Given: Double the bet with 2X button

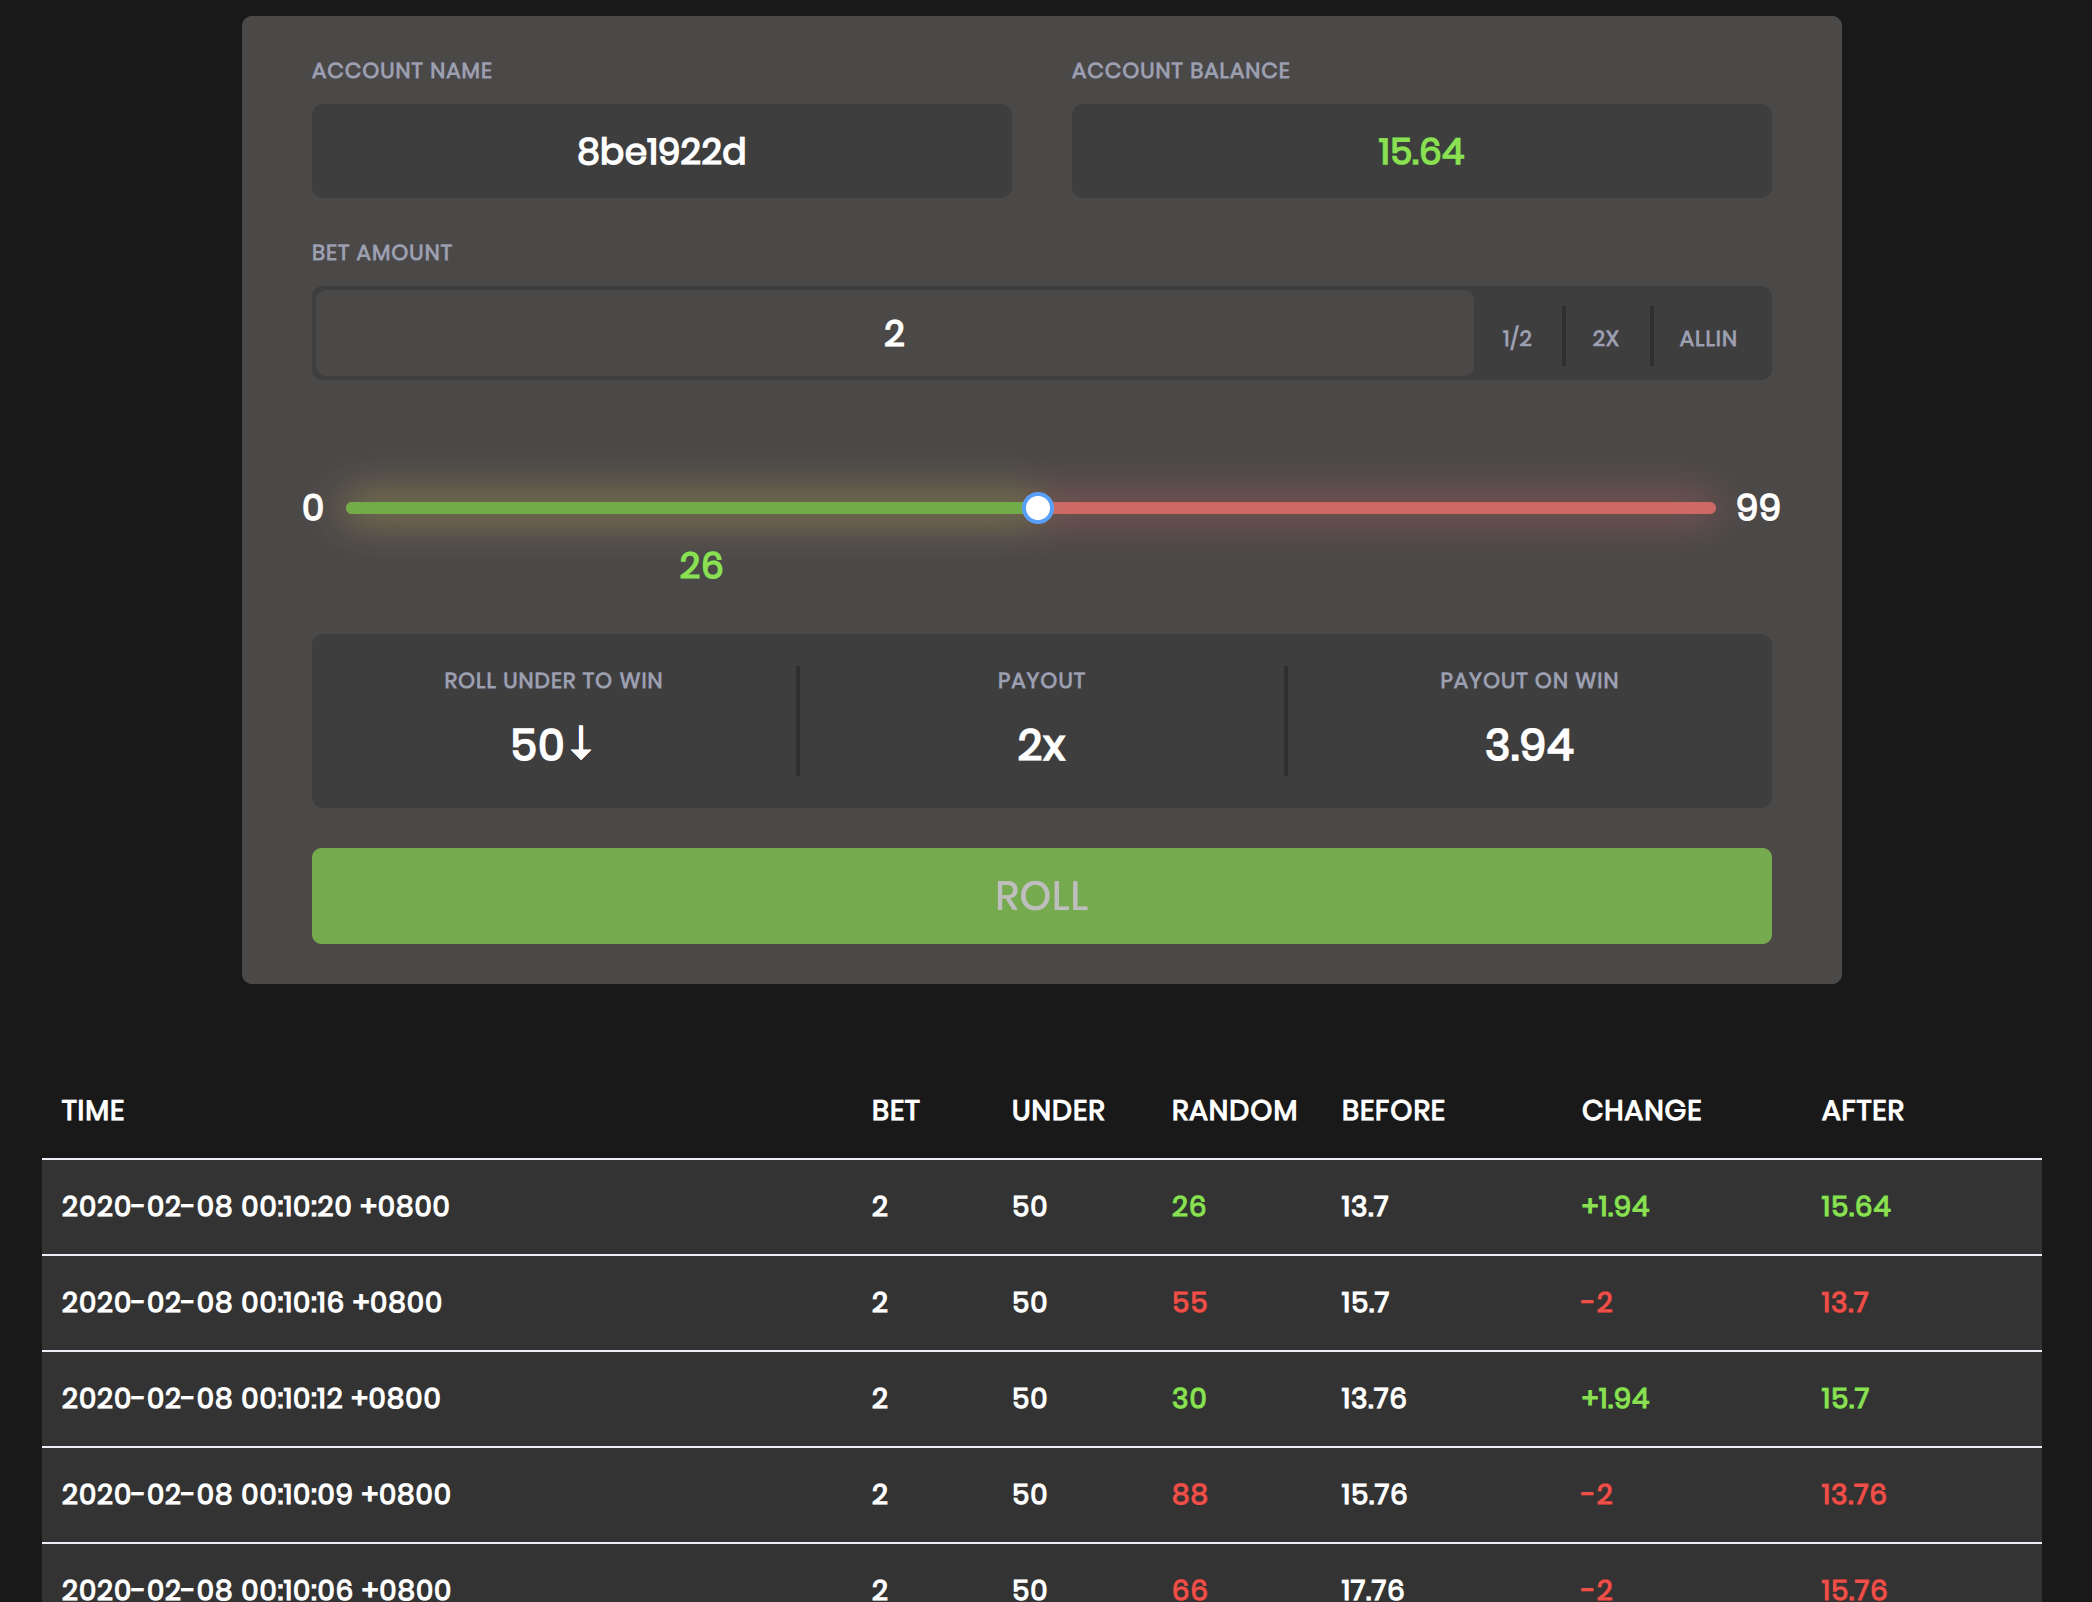Looking at the screenshot, I should (x=1605, y=338).
